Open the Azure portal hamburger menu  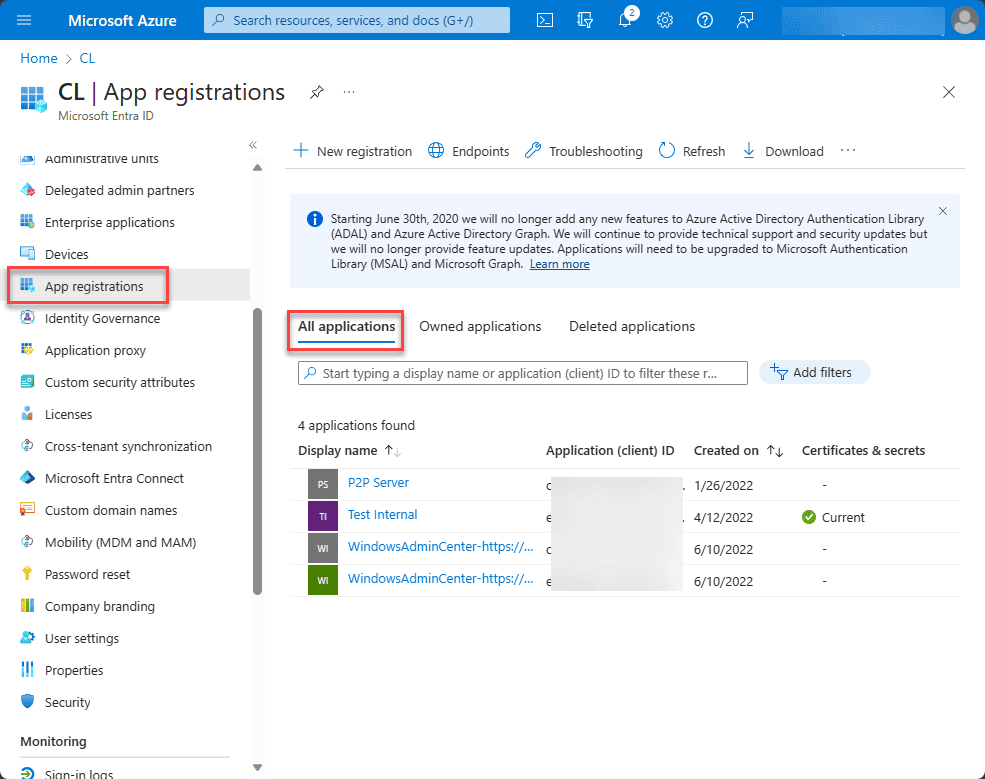point(24,20)
